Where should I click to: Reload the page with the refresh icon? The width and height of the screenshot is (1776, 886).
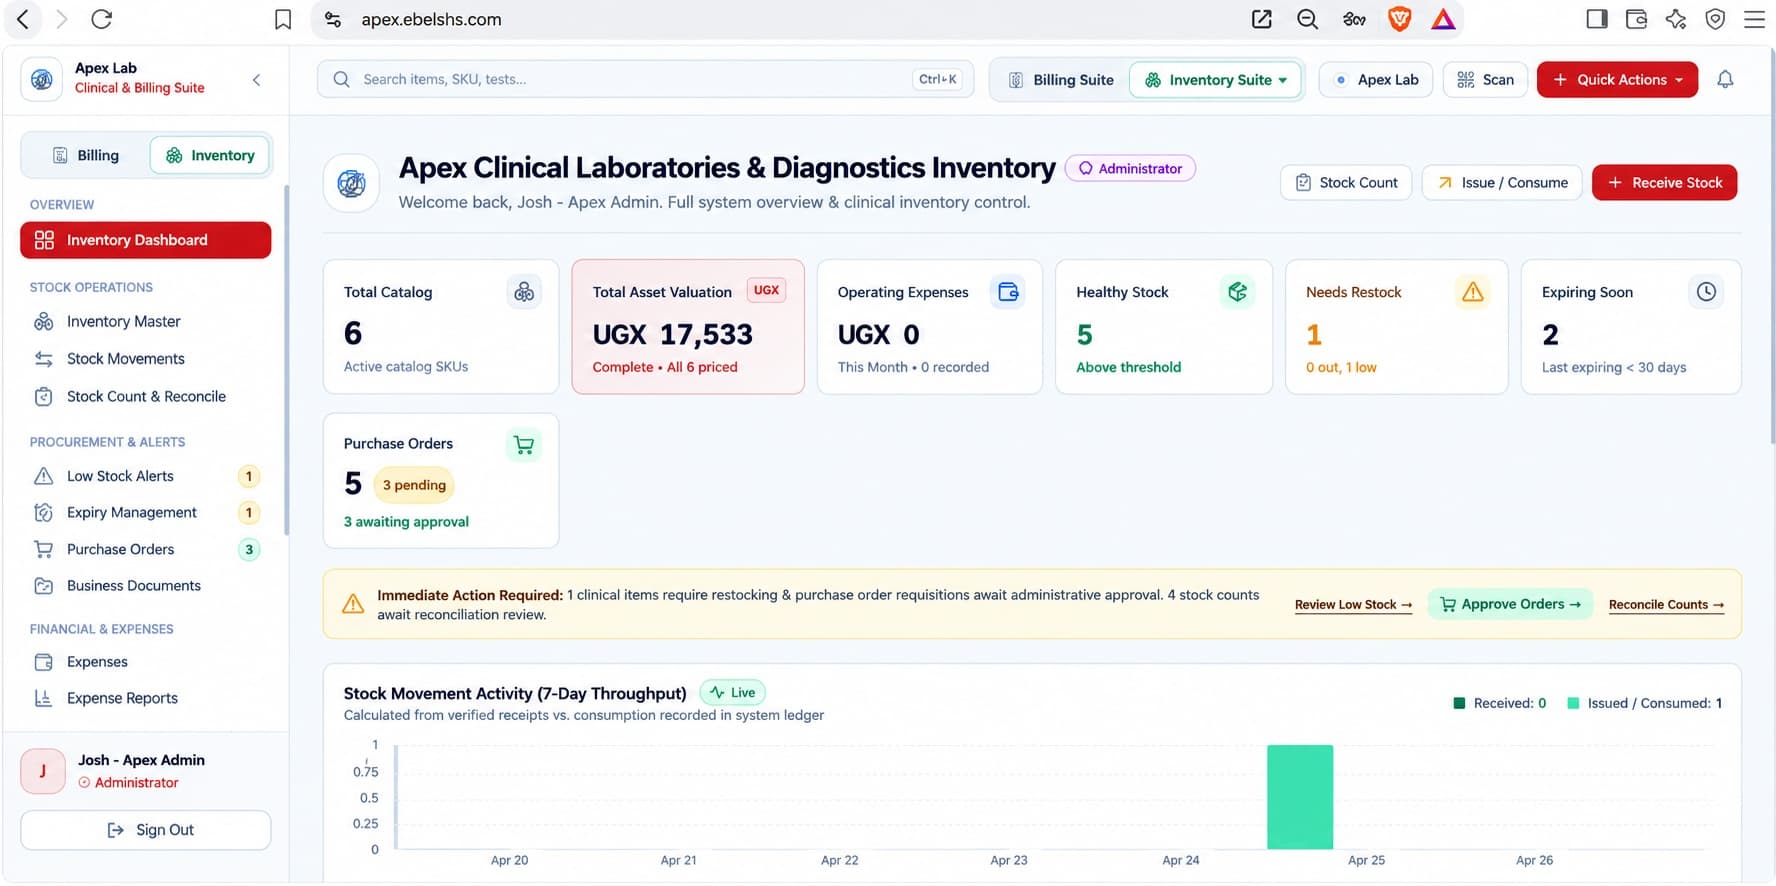coord(102,19)
